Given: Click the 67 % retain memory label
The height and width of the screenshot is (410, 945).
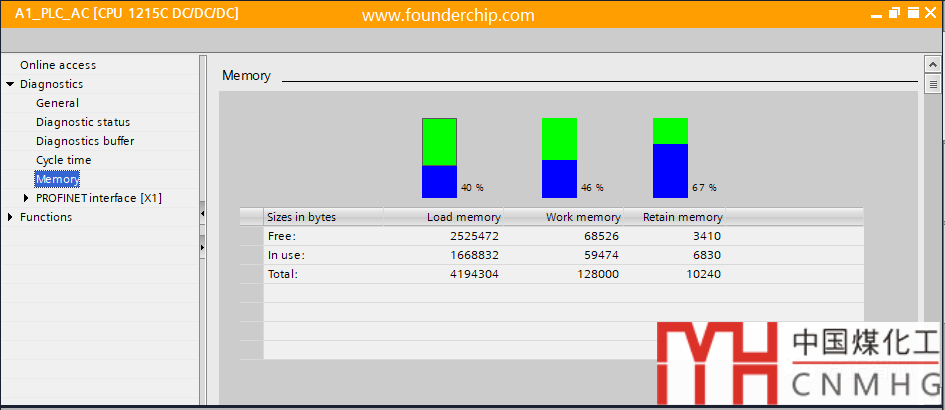Looking at the screenshot, I should tap(704, 188).
